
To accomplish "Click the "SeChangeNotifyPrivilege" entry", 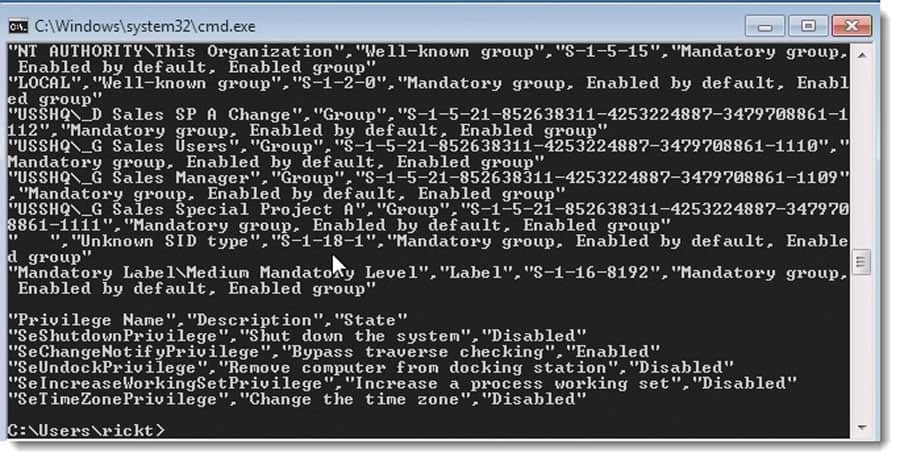I will 140,352.
